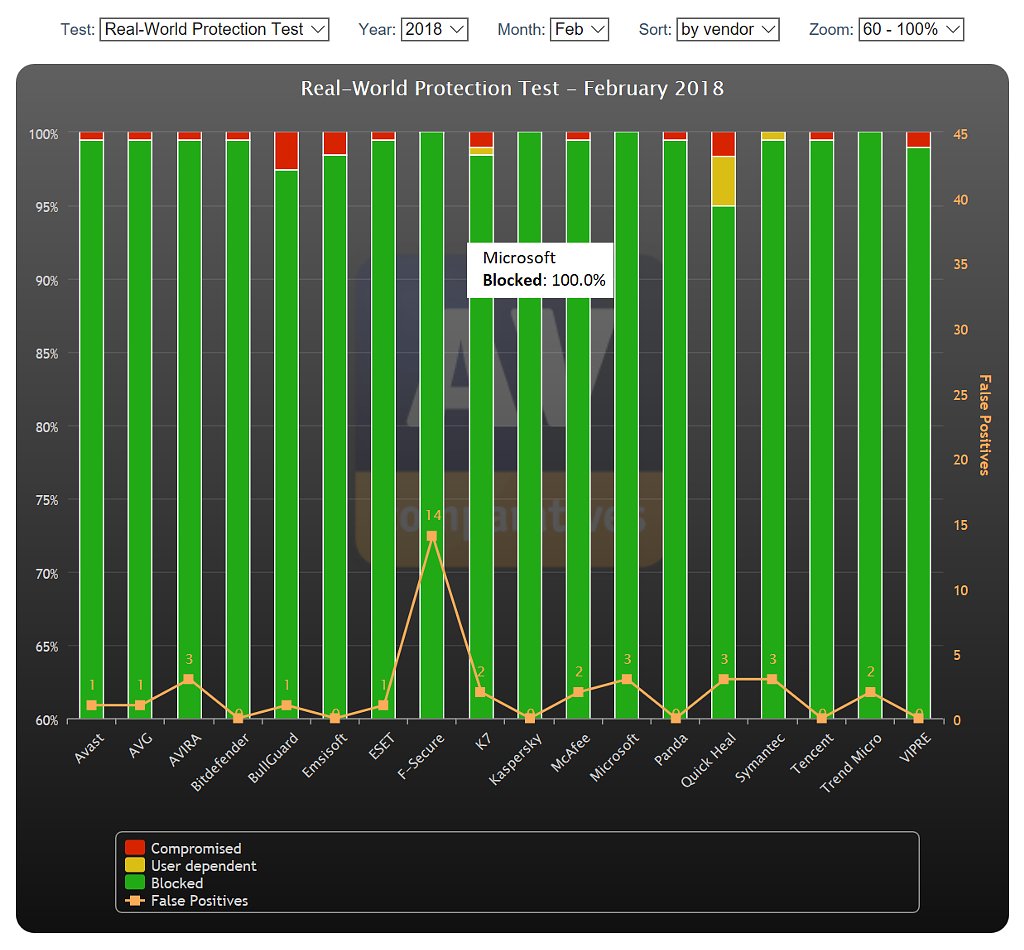Image resolution: width=1024 pixels, height=950 pixels.
Task: Click the red Compromised segment of BullGuard bar
Action: [286, 151]
